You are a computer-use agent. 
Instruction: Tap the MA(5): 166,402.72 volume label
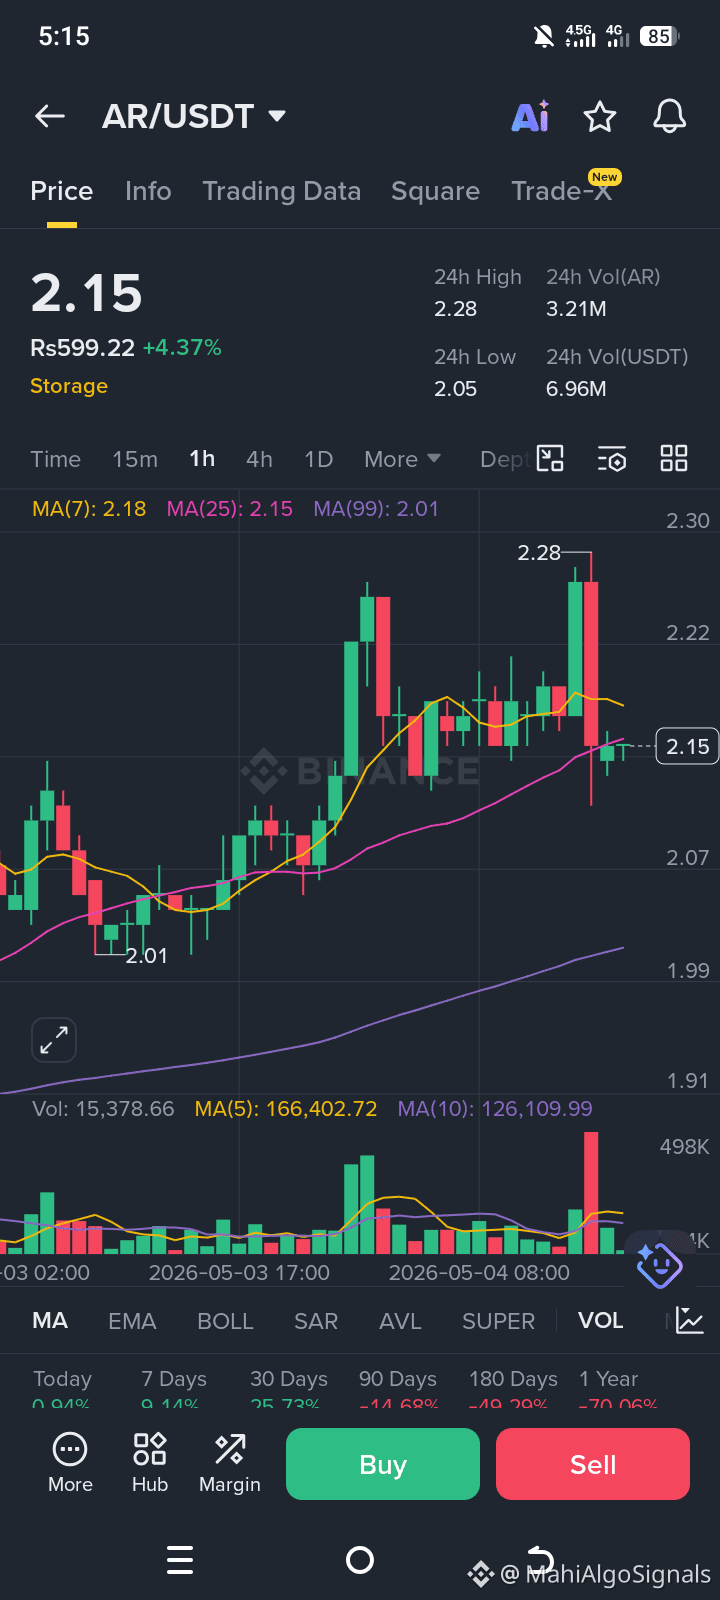[x=286, y=1109]
